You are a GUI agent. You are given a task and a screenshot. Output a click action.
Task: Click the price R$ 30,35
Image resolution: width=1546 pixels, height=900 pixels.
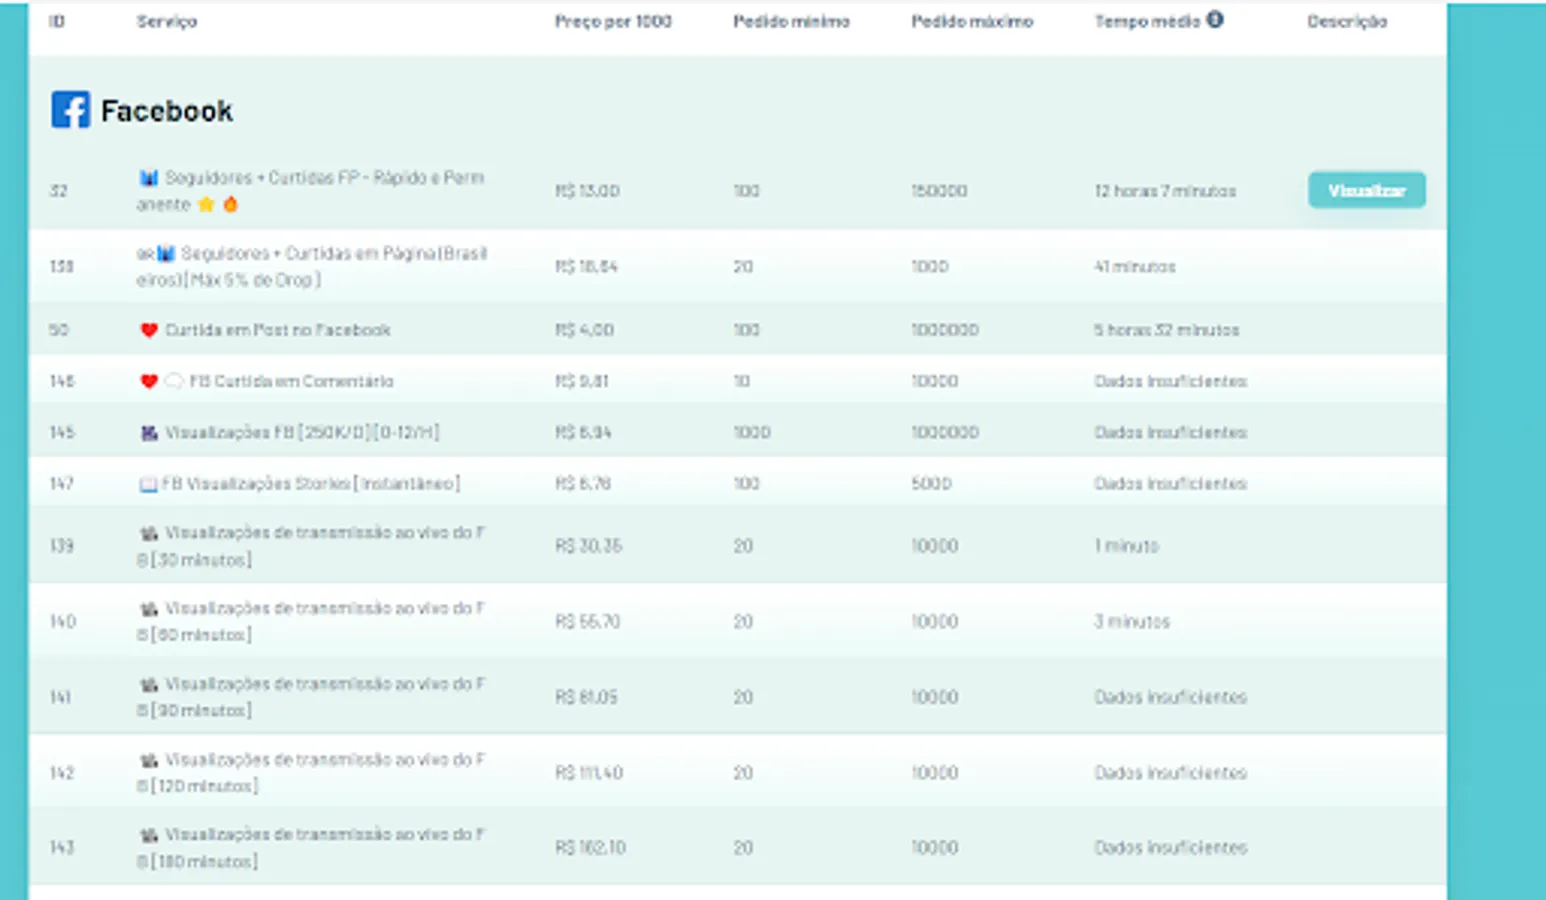[x=588, y=546]
